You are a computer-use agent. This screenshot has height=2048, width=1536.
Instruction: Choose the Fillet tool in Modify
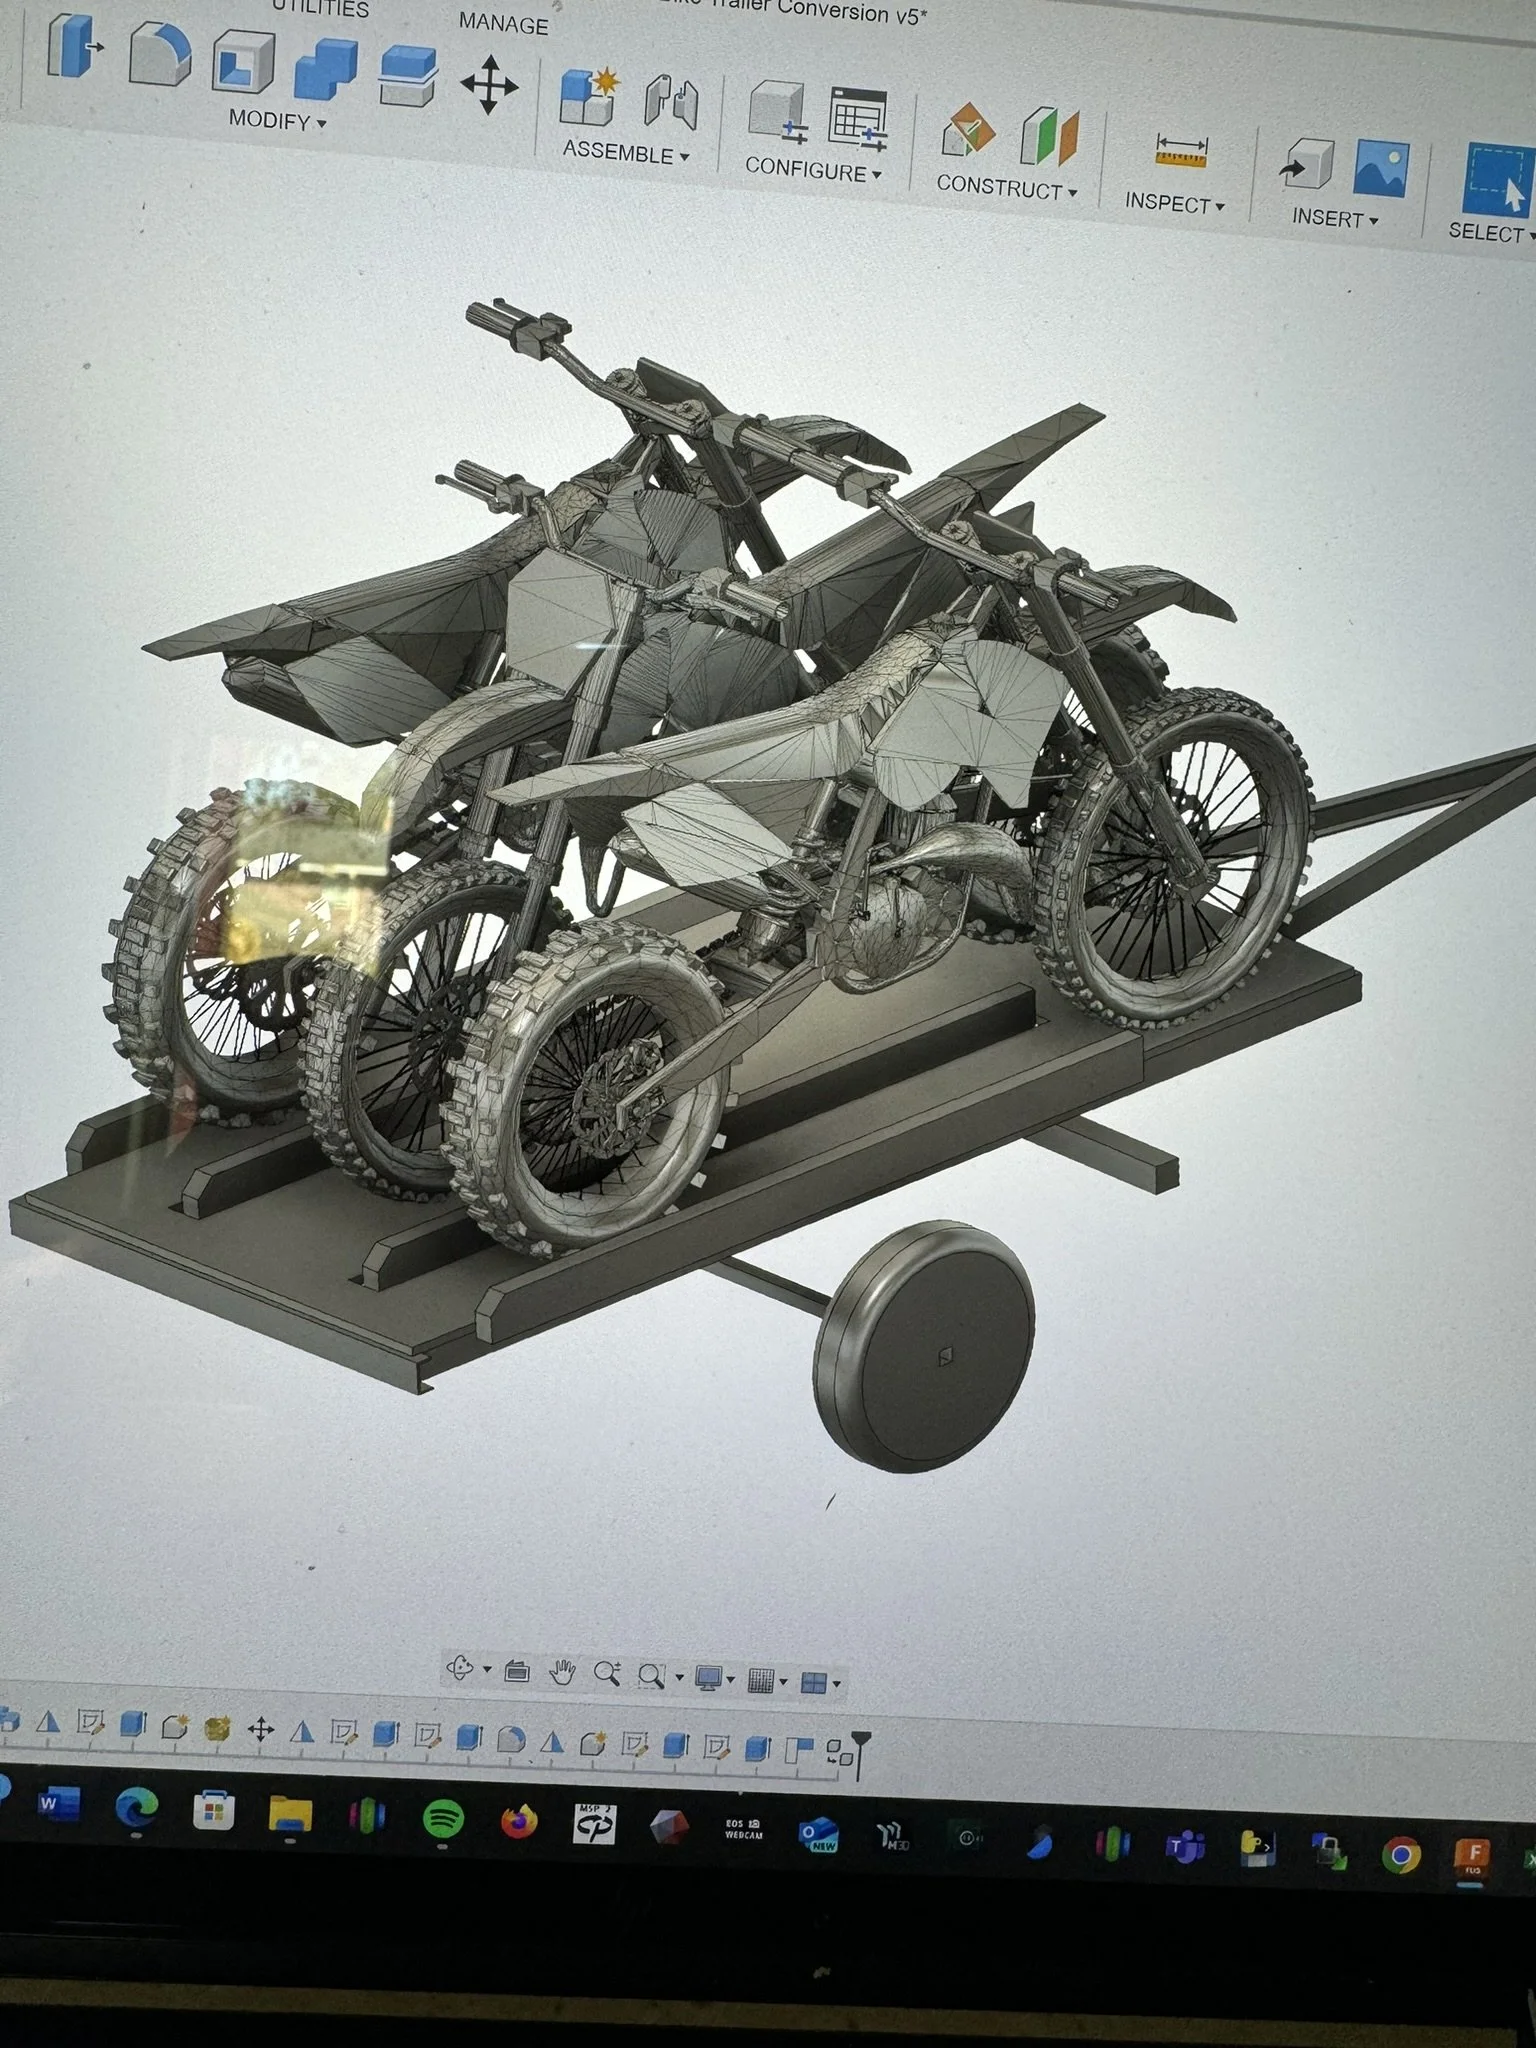tap(161, 54)
